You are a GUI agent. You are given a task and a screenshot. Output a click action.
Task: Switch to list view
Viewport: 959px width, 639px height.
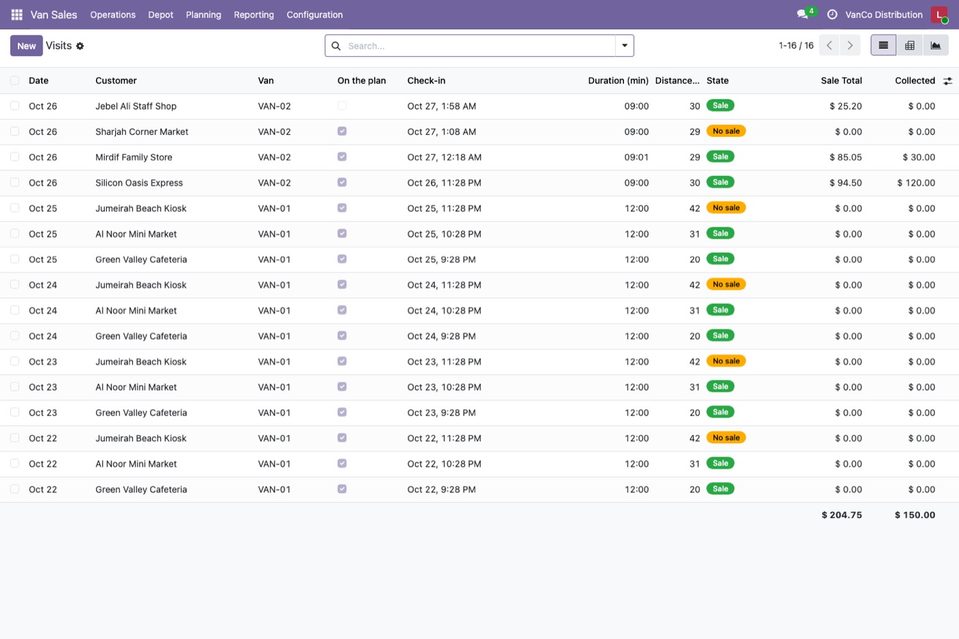coord(883,45)
